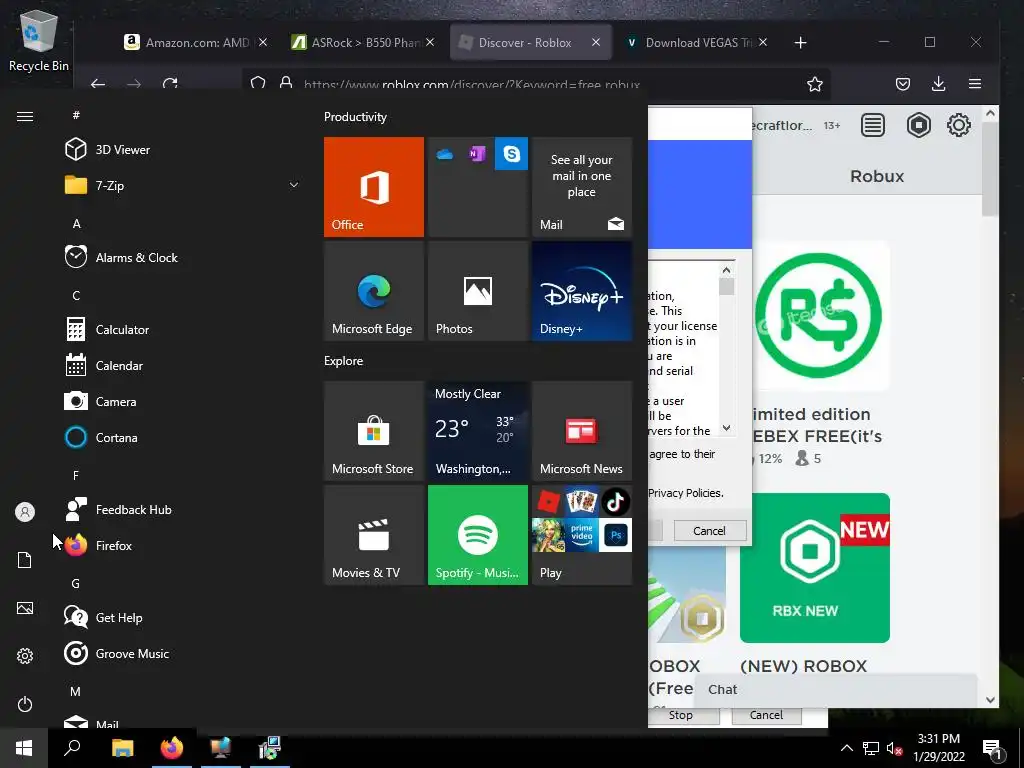Open Roblox settings gear
Viewport: 1024px width, 768px height.
(959, 125)
